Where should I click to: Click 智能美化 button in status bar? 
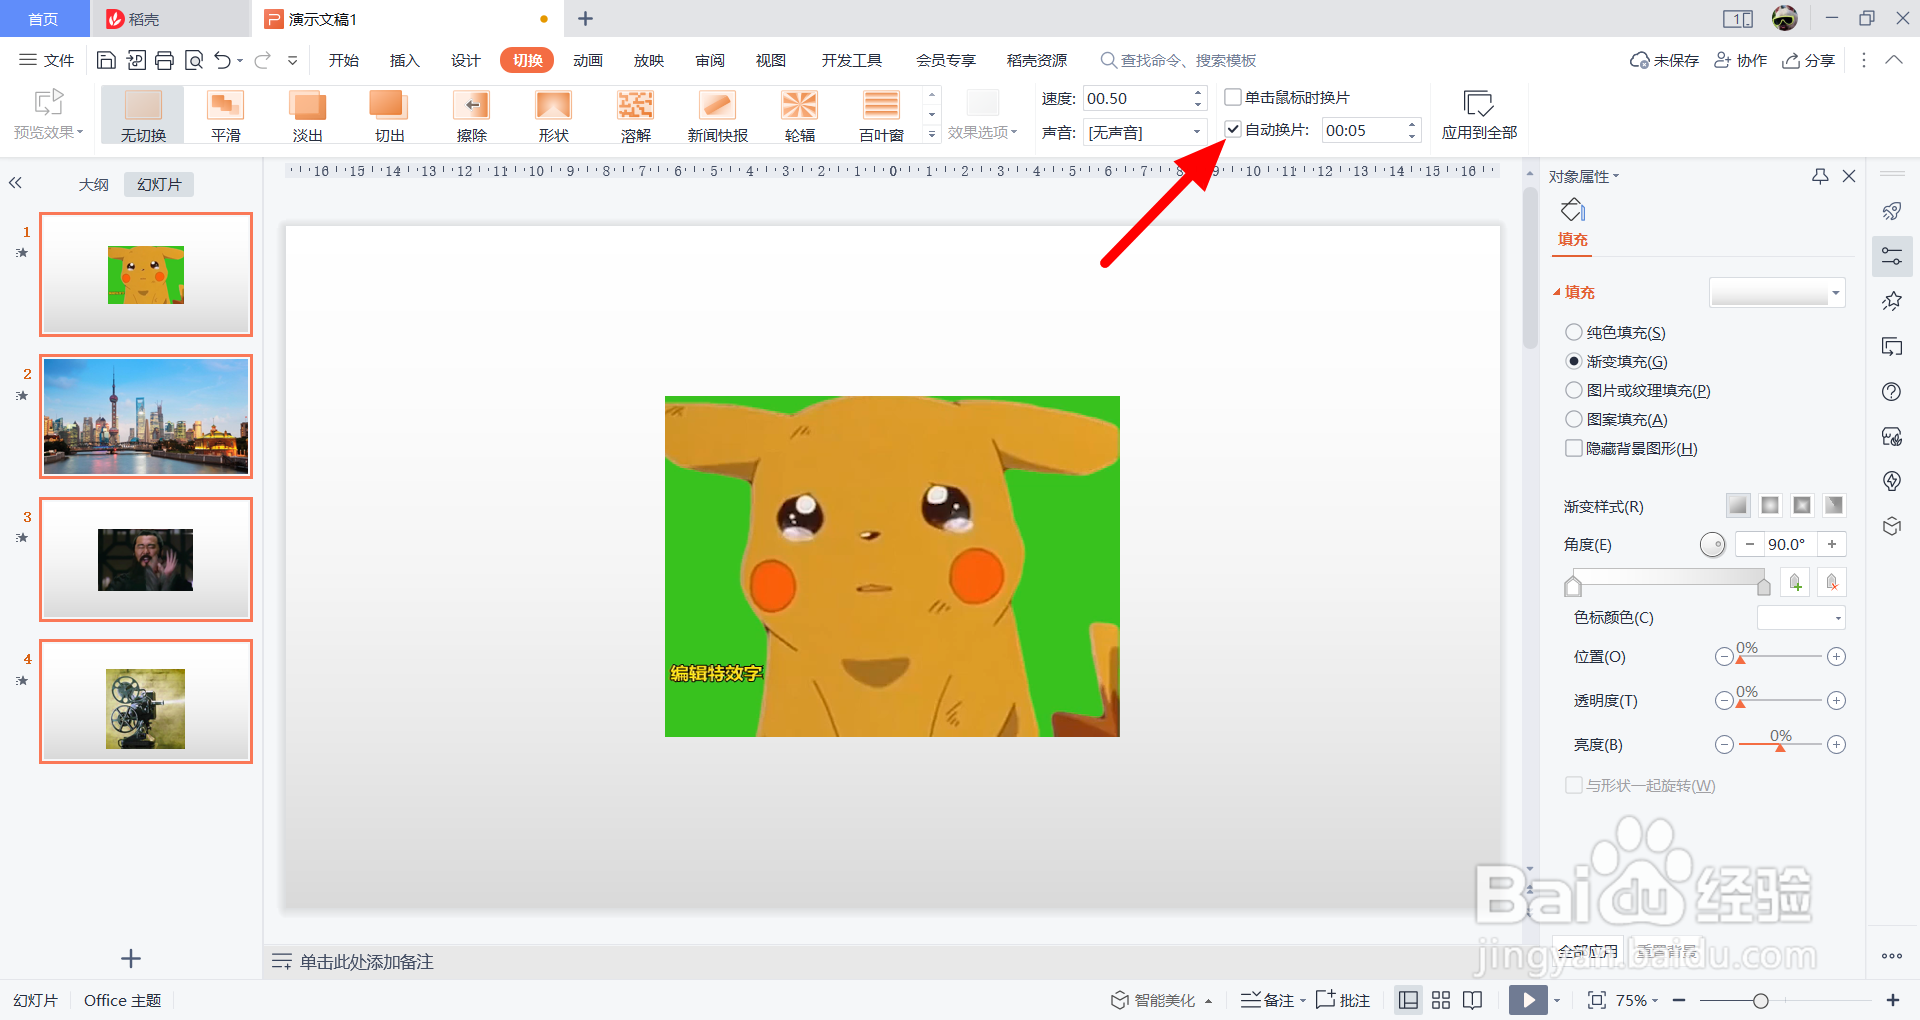(1161, 1000)
